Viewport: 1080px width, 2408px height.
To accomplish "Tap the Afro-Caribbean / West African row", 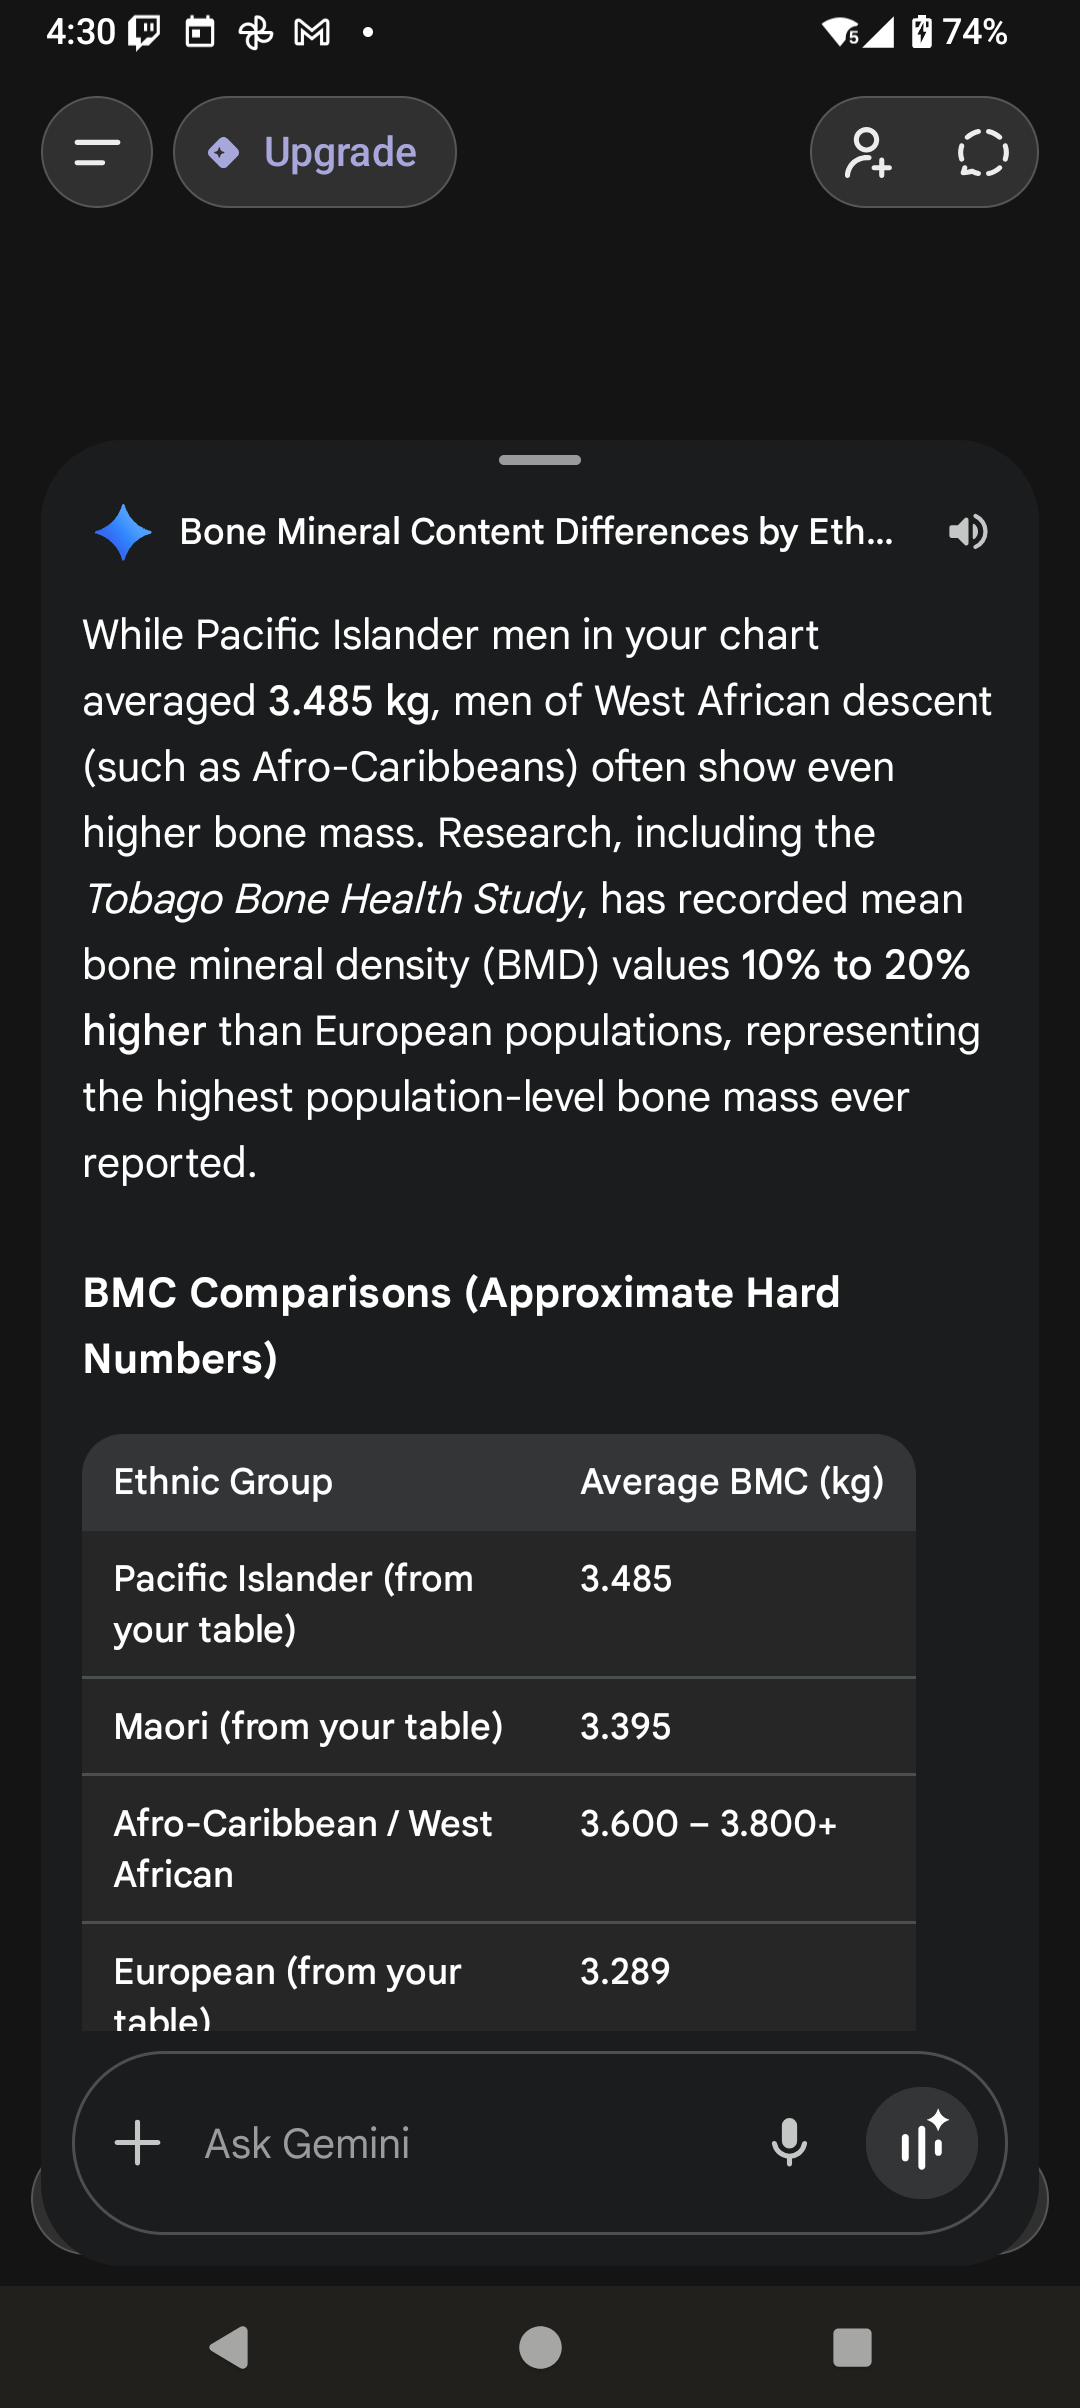I will 498,1849.
